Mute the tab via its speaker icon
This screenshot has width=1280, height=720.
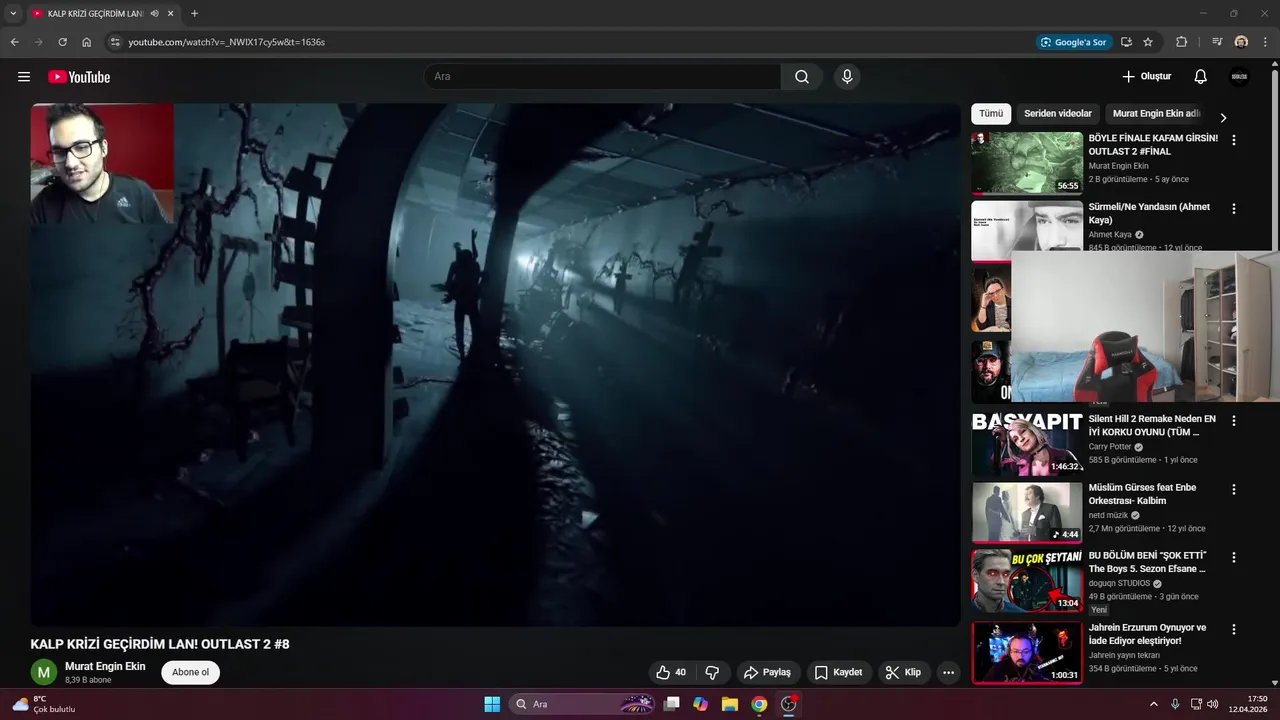155,14
